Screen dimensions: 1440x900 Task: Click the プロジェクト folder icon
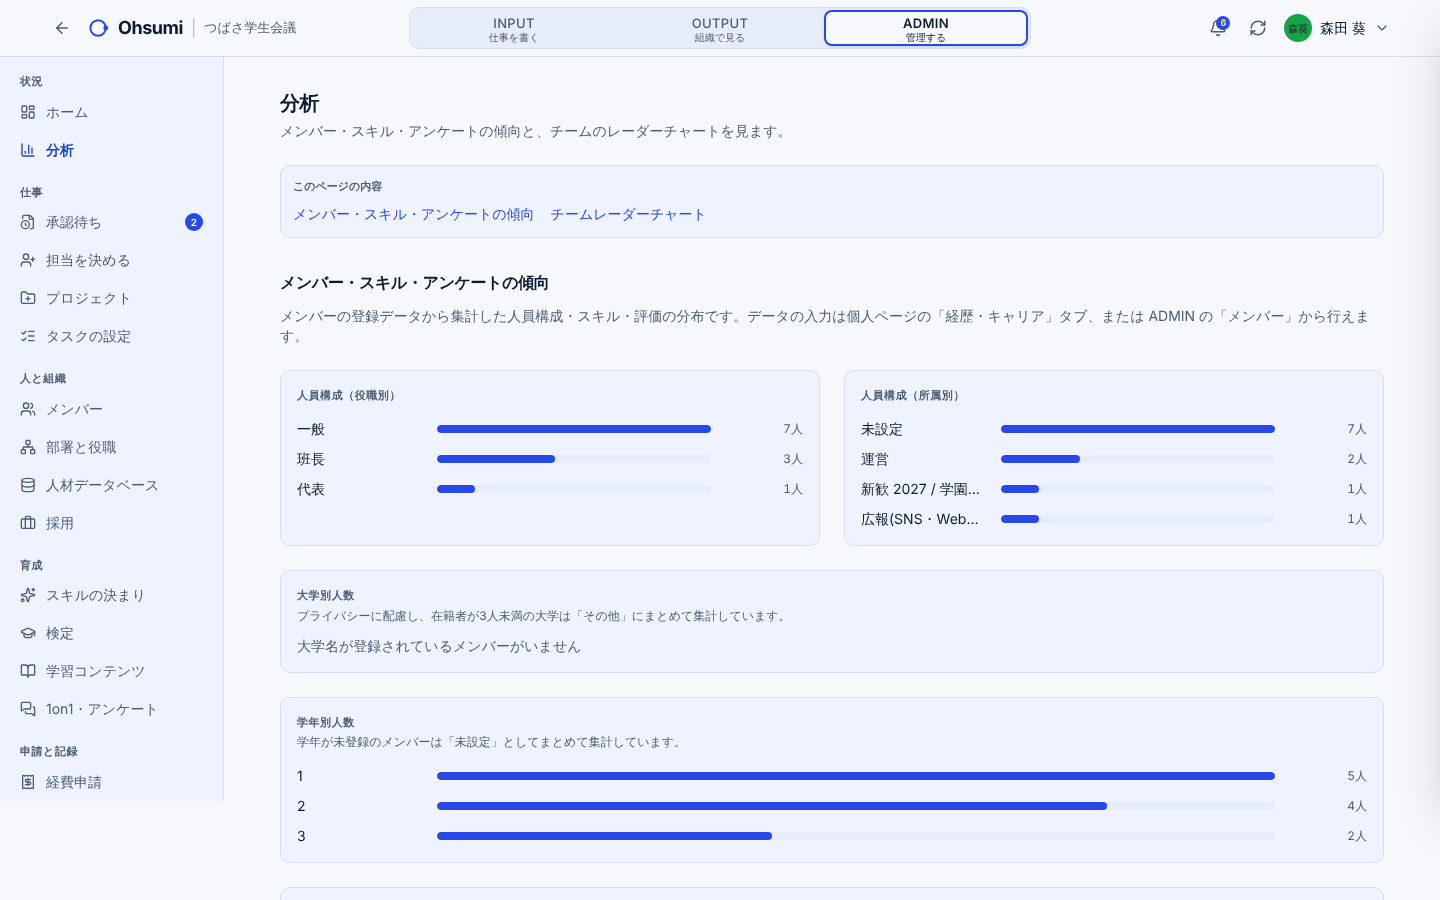pos(28,298)
